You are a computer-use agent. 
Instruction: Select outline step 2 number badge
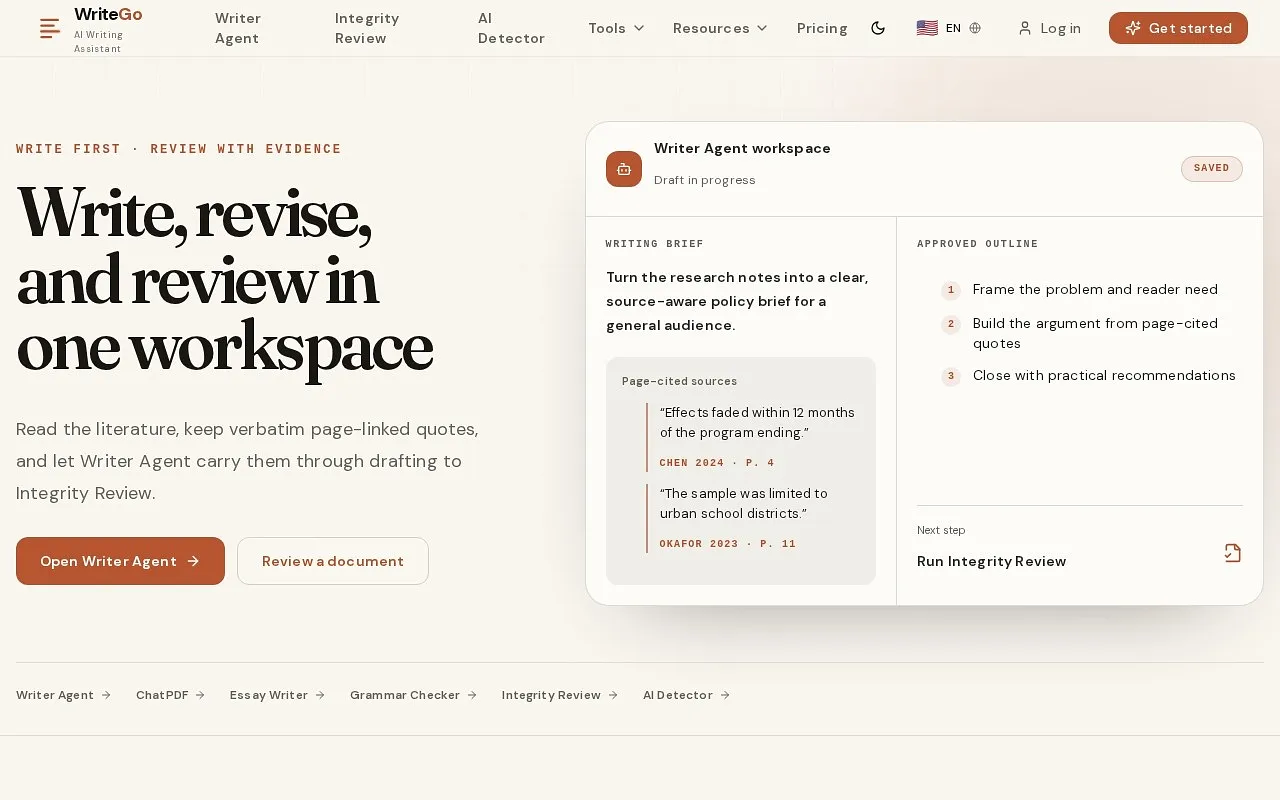(x=951, y=324)
